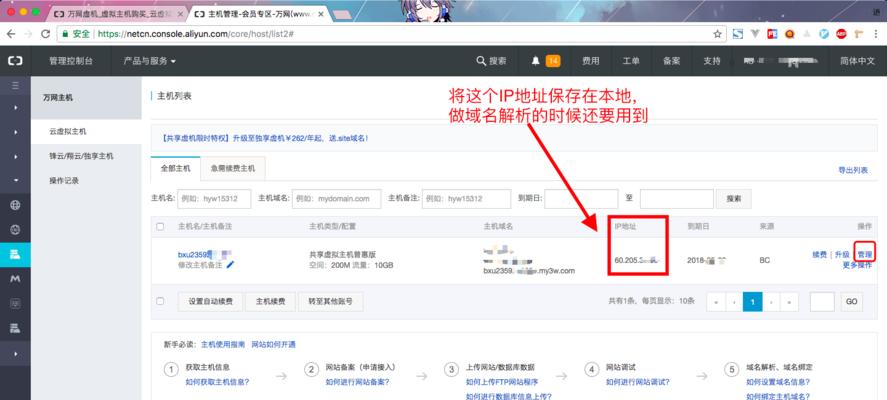This screenshot has height=400, width=887.
Task: Open the M-shaped icon in the sidebar
Action: [x=15, y=279]
